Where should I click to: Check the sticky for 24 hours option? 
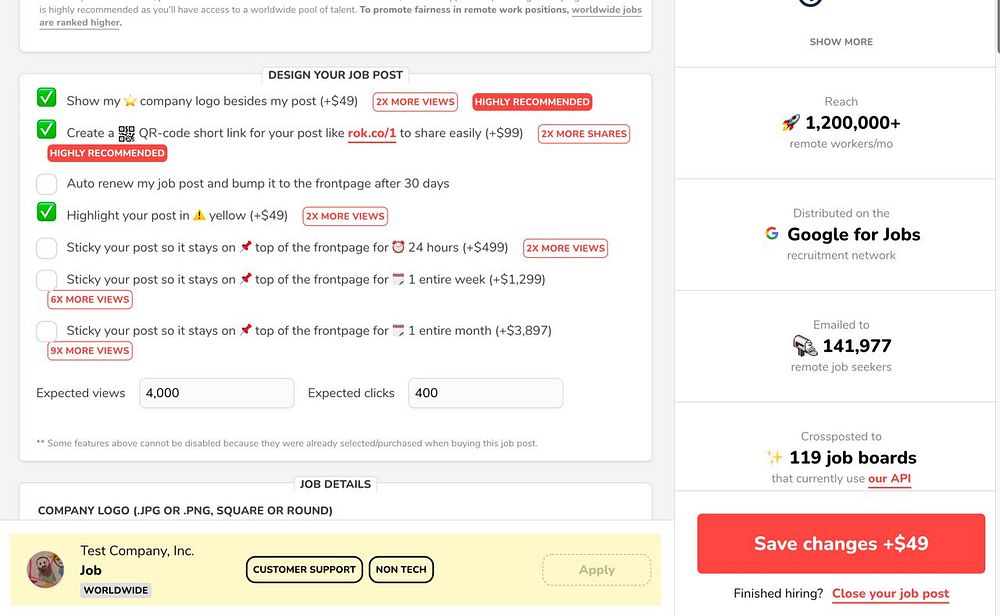(47, 248)
